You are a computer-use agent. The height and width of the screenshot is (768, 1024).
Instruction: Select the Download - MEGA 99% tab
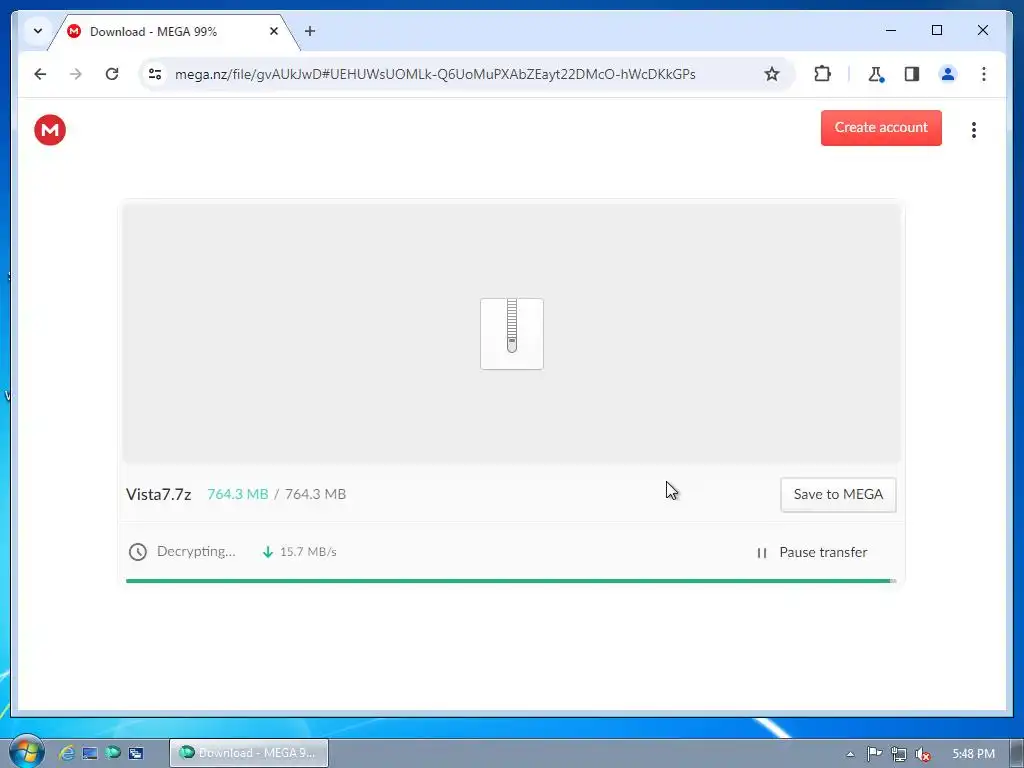pos(173,31)
